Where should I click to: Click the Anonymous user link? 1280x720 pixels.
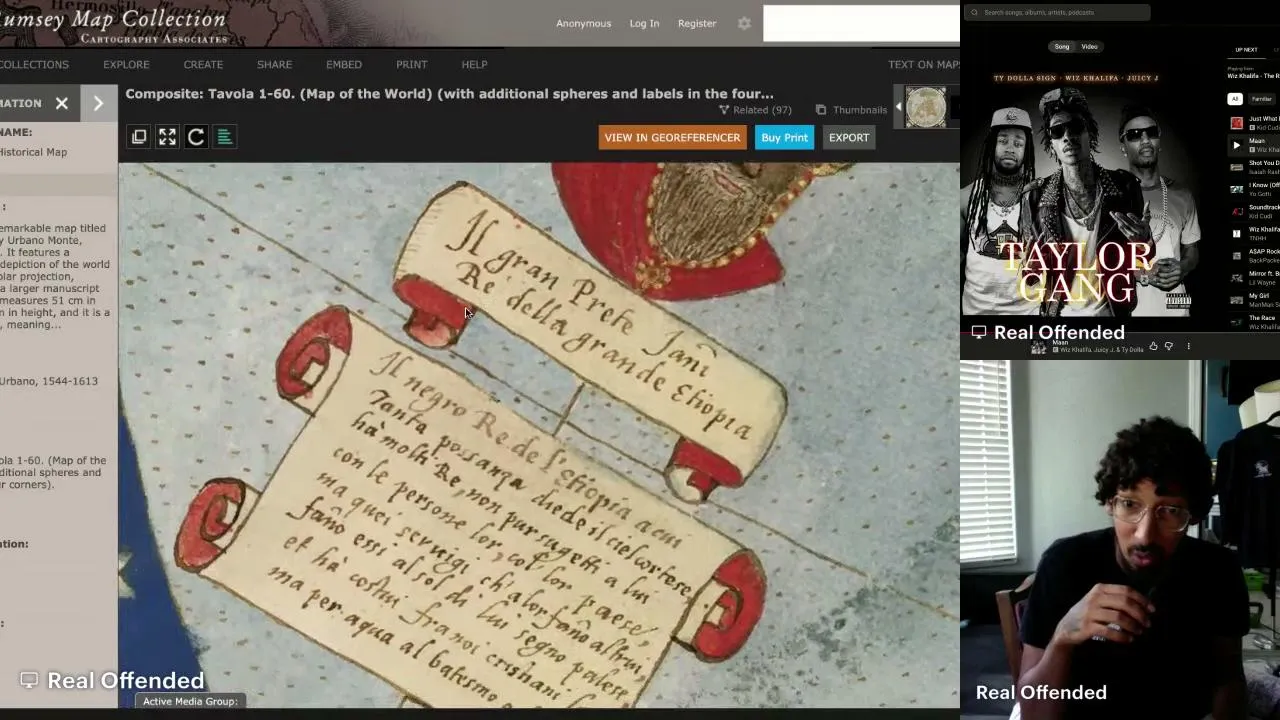[x=583, y=23]
